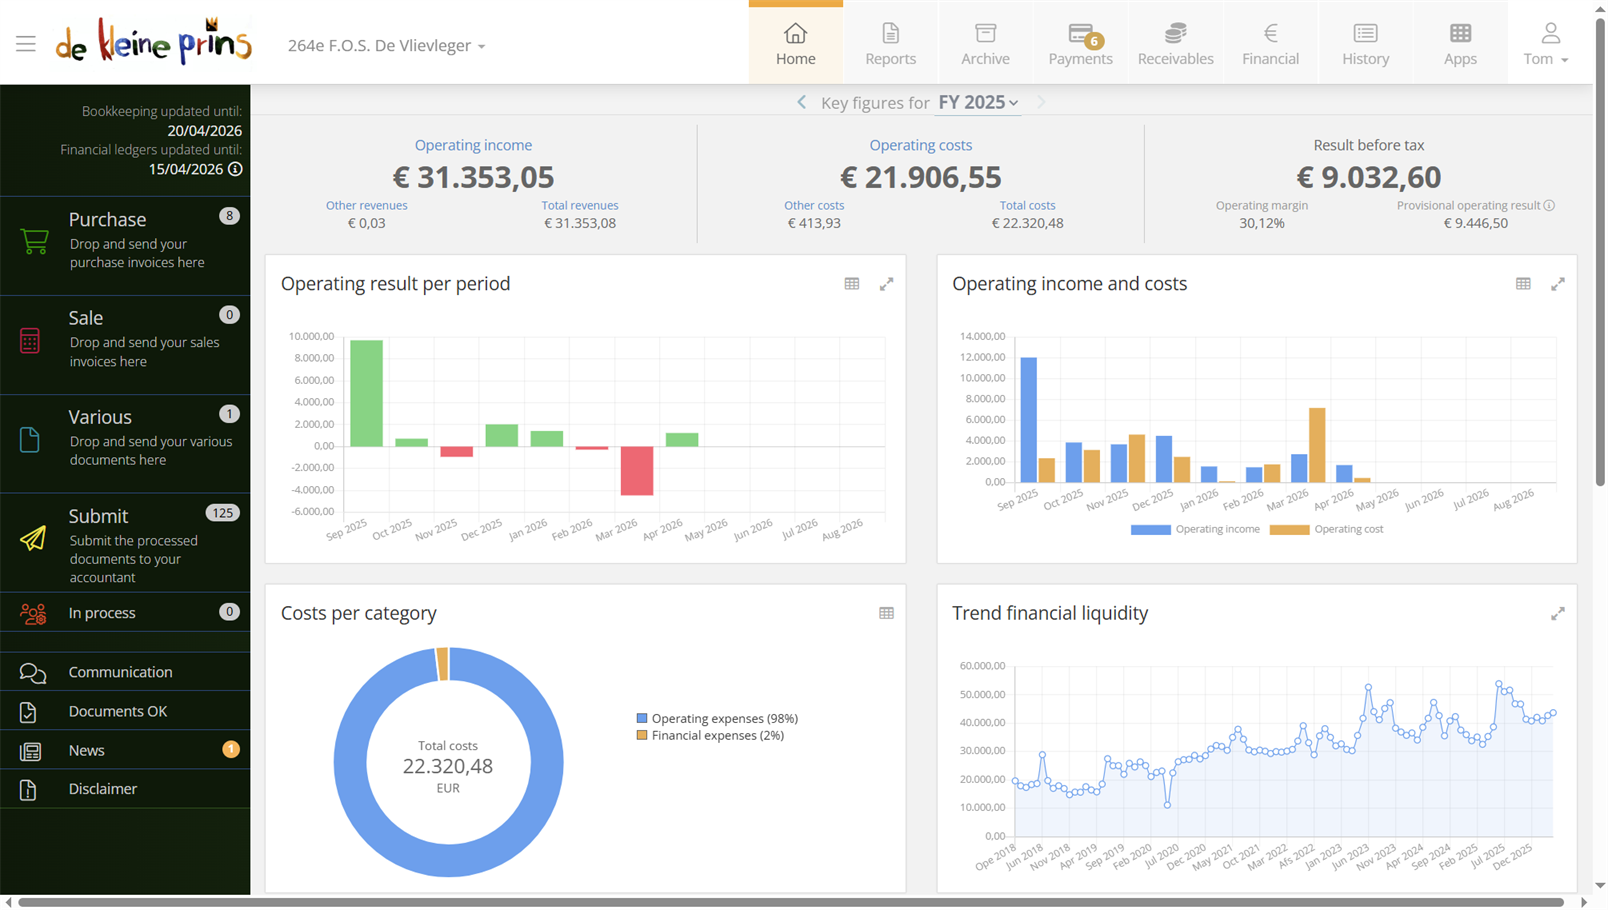This screenshot has width=1608, height=910.
Task: Open the Tom user menu
Action: [1546, 44]
